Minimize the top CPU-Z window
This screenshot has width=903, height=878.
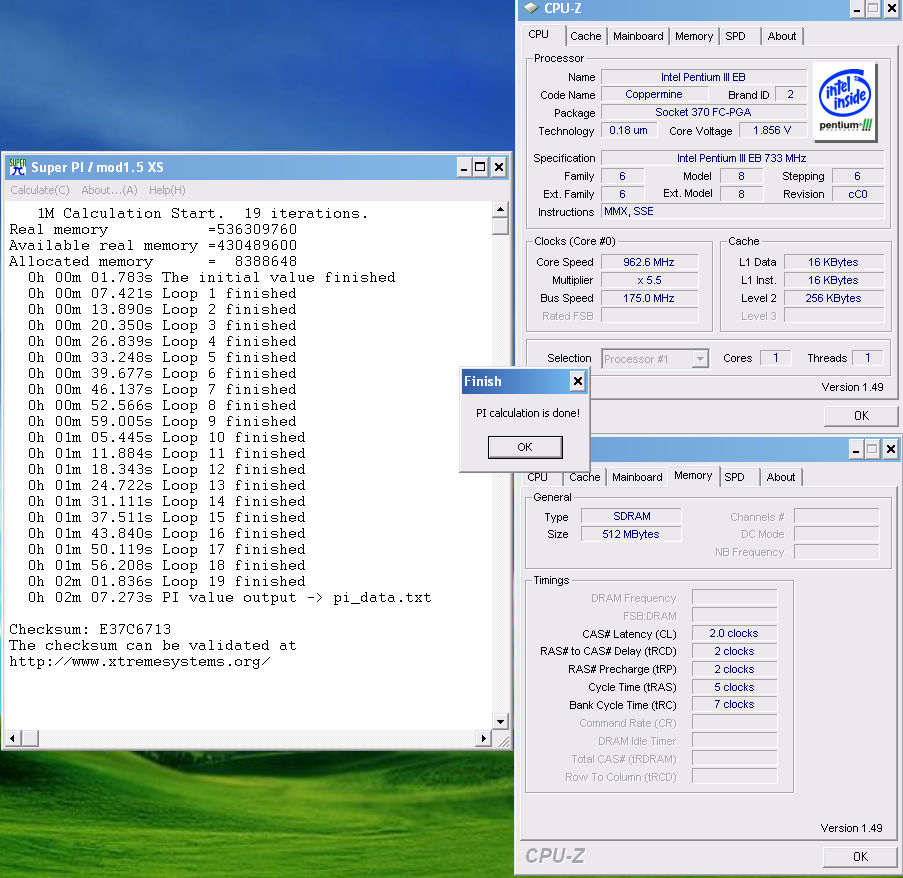[x=857, y=9]
